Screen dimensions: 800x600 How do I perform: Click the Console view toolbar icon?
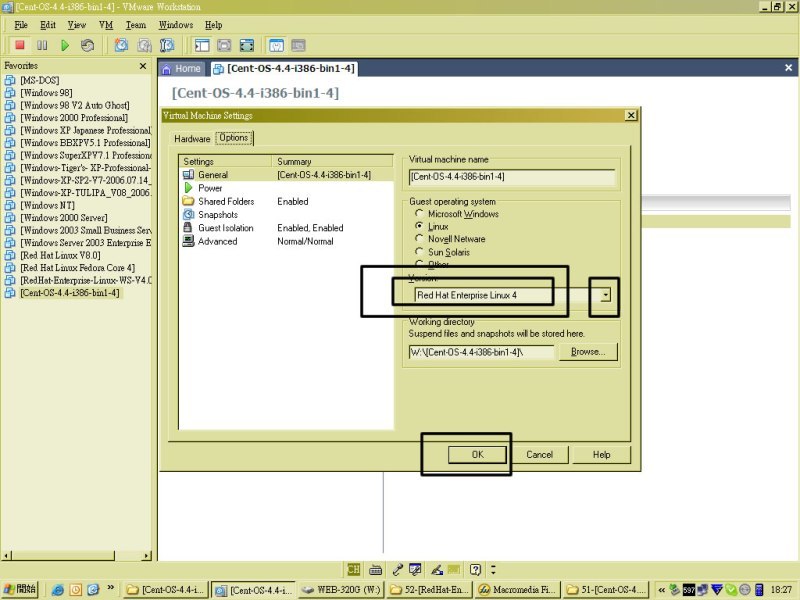298,45
